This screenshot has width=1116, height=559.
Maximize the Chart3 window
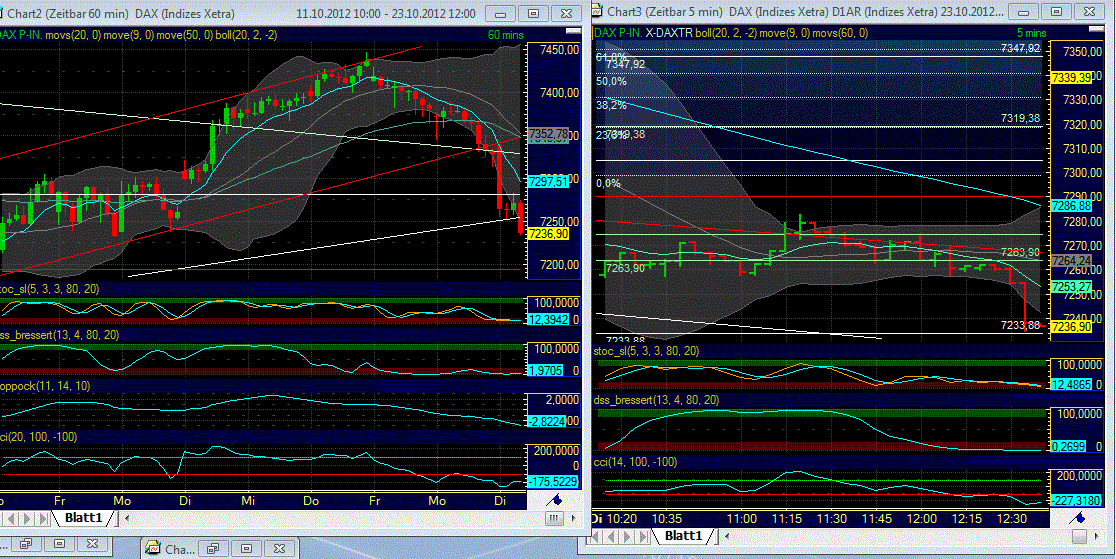(1056, 11)
